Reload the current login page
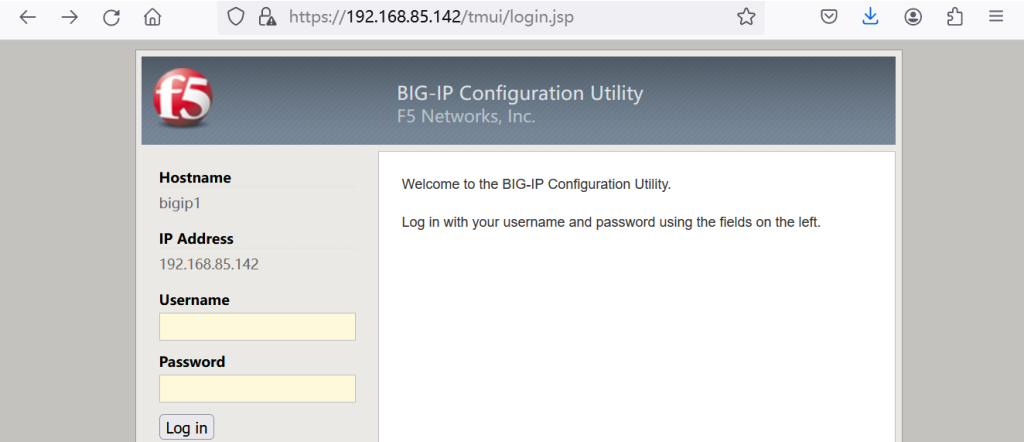Screen dimensions: 1024x442 (111, 18)
